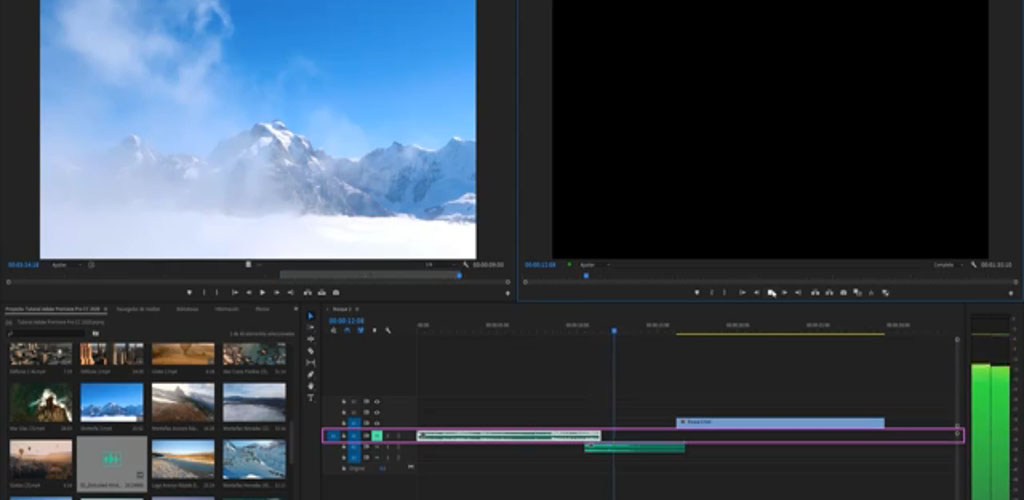Viewport: 1024px width, 500px height.
Task: Open timeline display settings wrench icon
Action: (387, 330)
